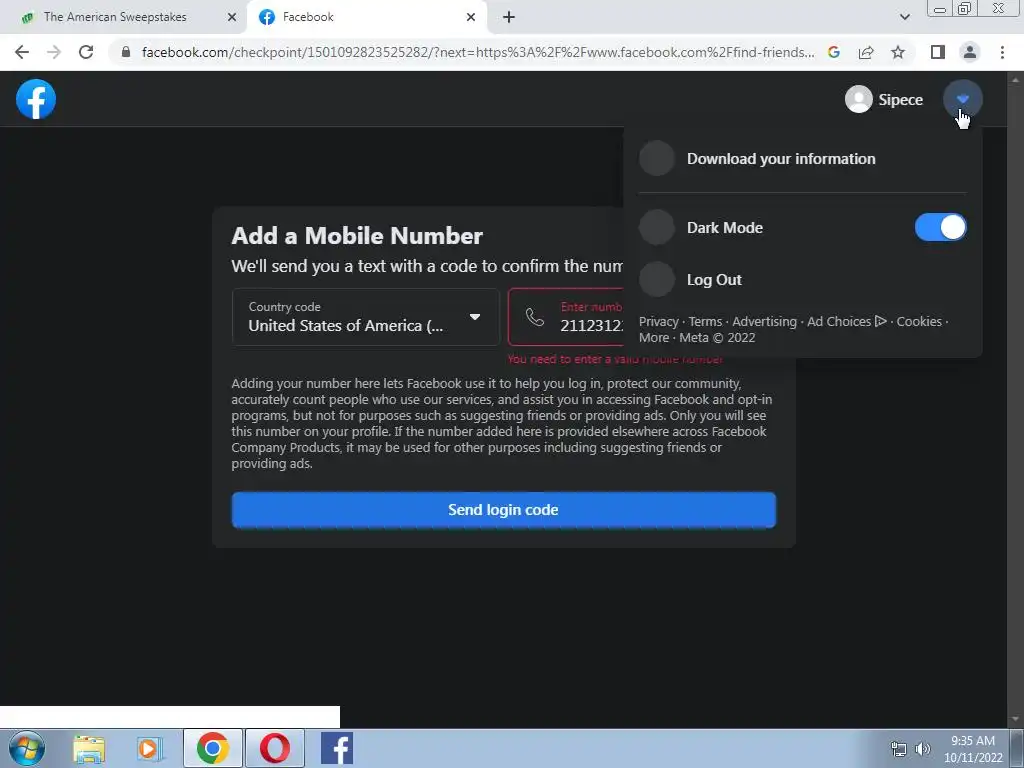Close The American Sweepstakes tab
Viewport: 1024px width, 768px height.
231,17
